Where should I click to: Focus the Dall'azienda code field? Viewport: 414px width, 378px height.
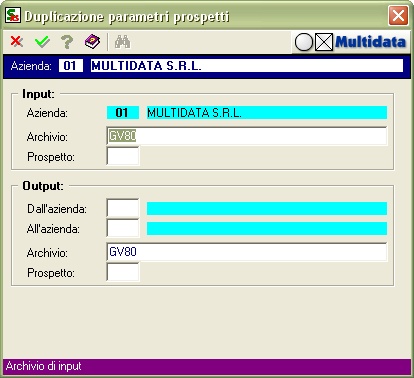point(123,208)
